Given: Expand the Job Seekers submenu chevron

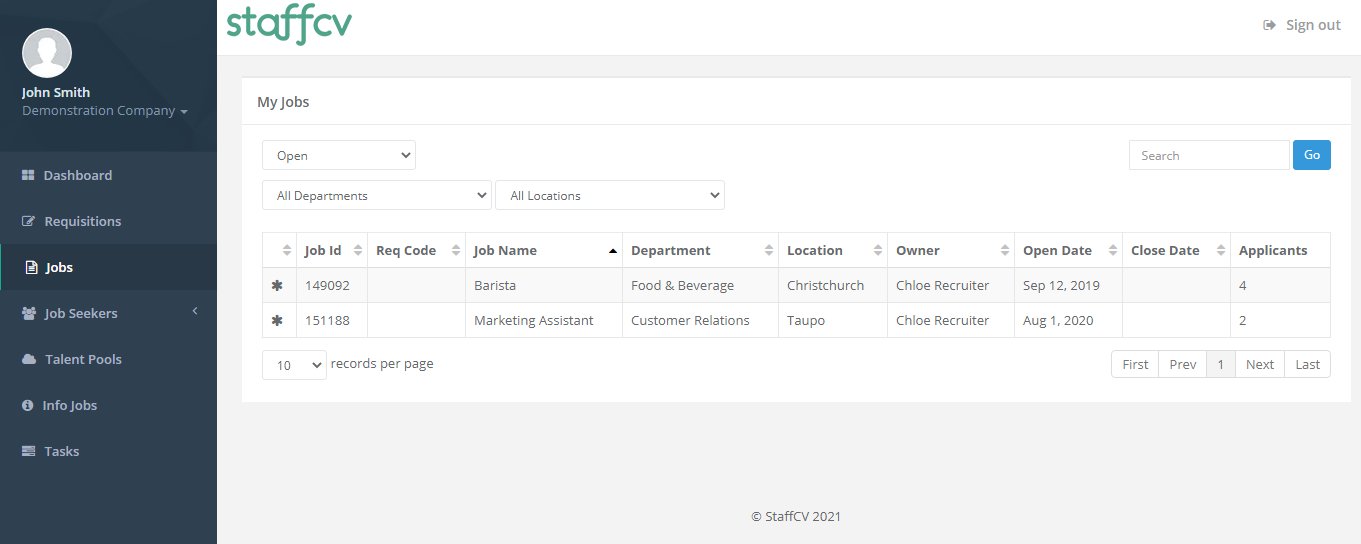Looking at the screenshot, I should point(195,312).
